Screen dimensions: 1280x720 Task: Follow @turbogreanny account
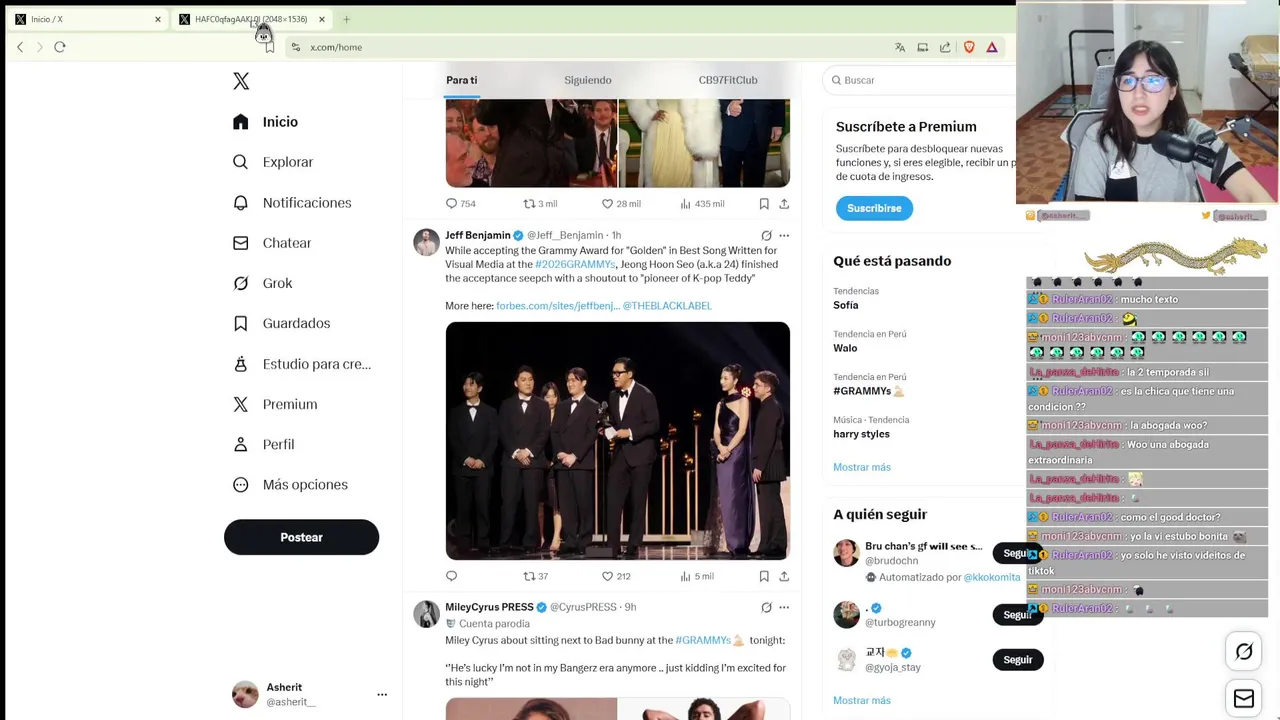pyautogui.click(x=1017, y=614)
